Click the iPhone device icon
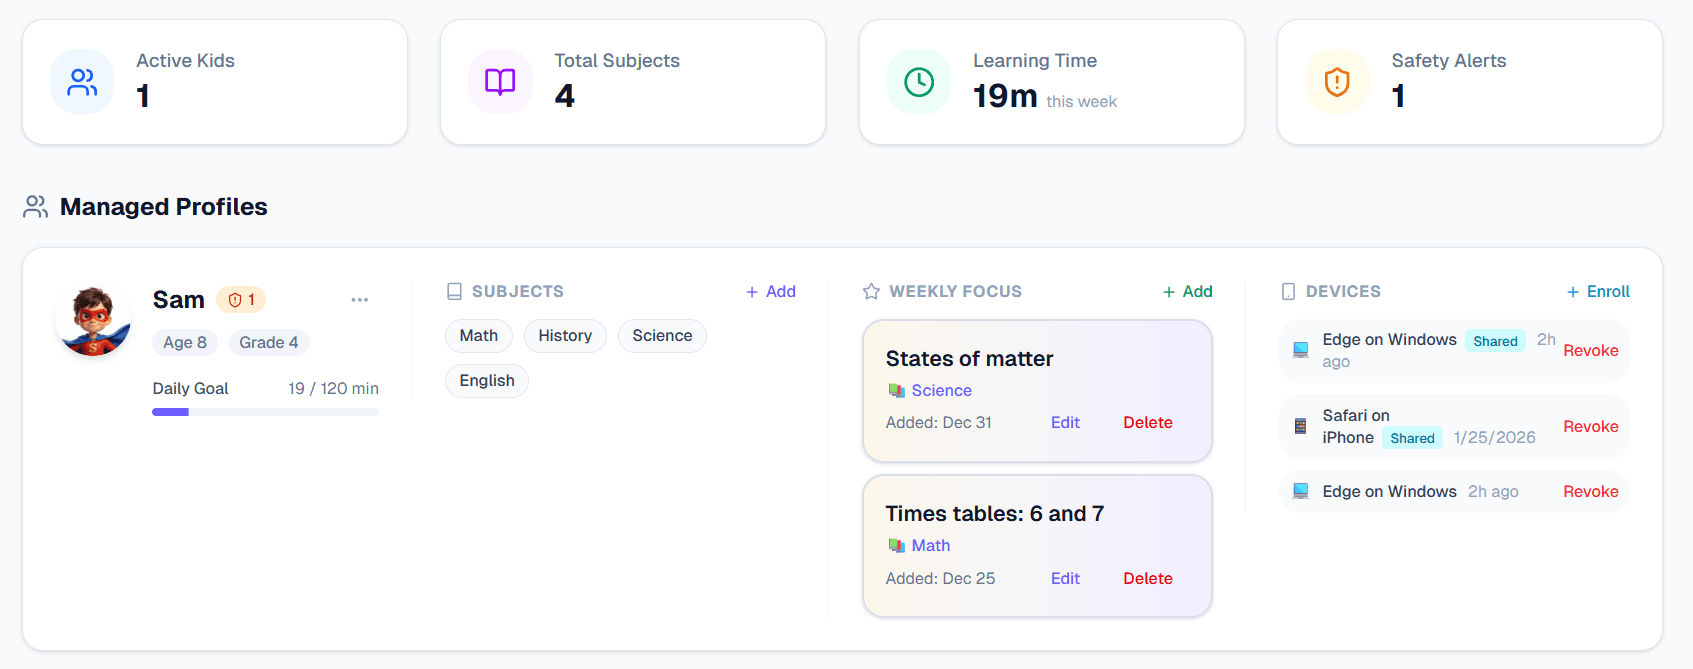Viewport: 1693px width, 669px height. point(1300,426)
